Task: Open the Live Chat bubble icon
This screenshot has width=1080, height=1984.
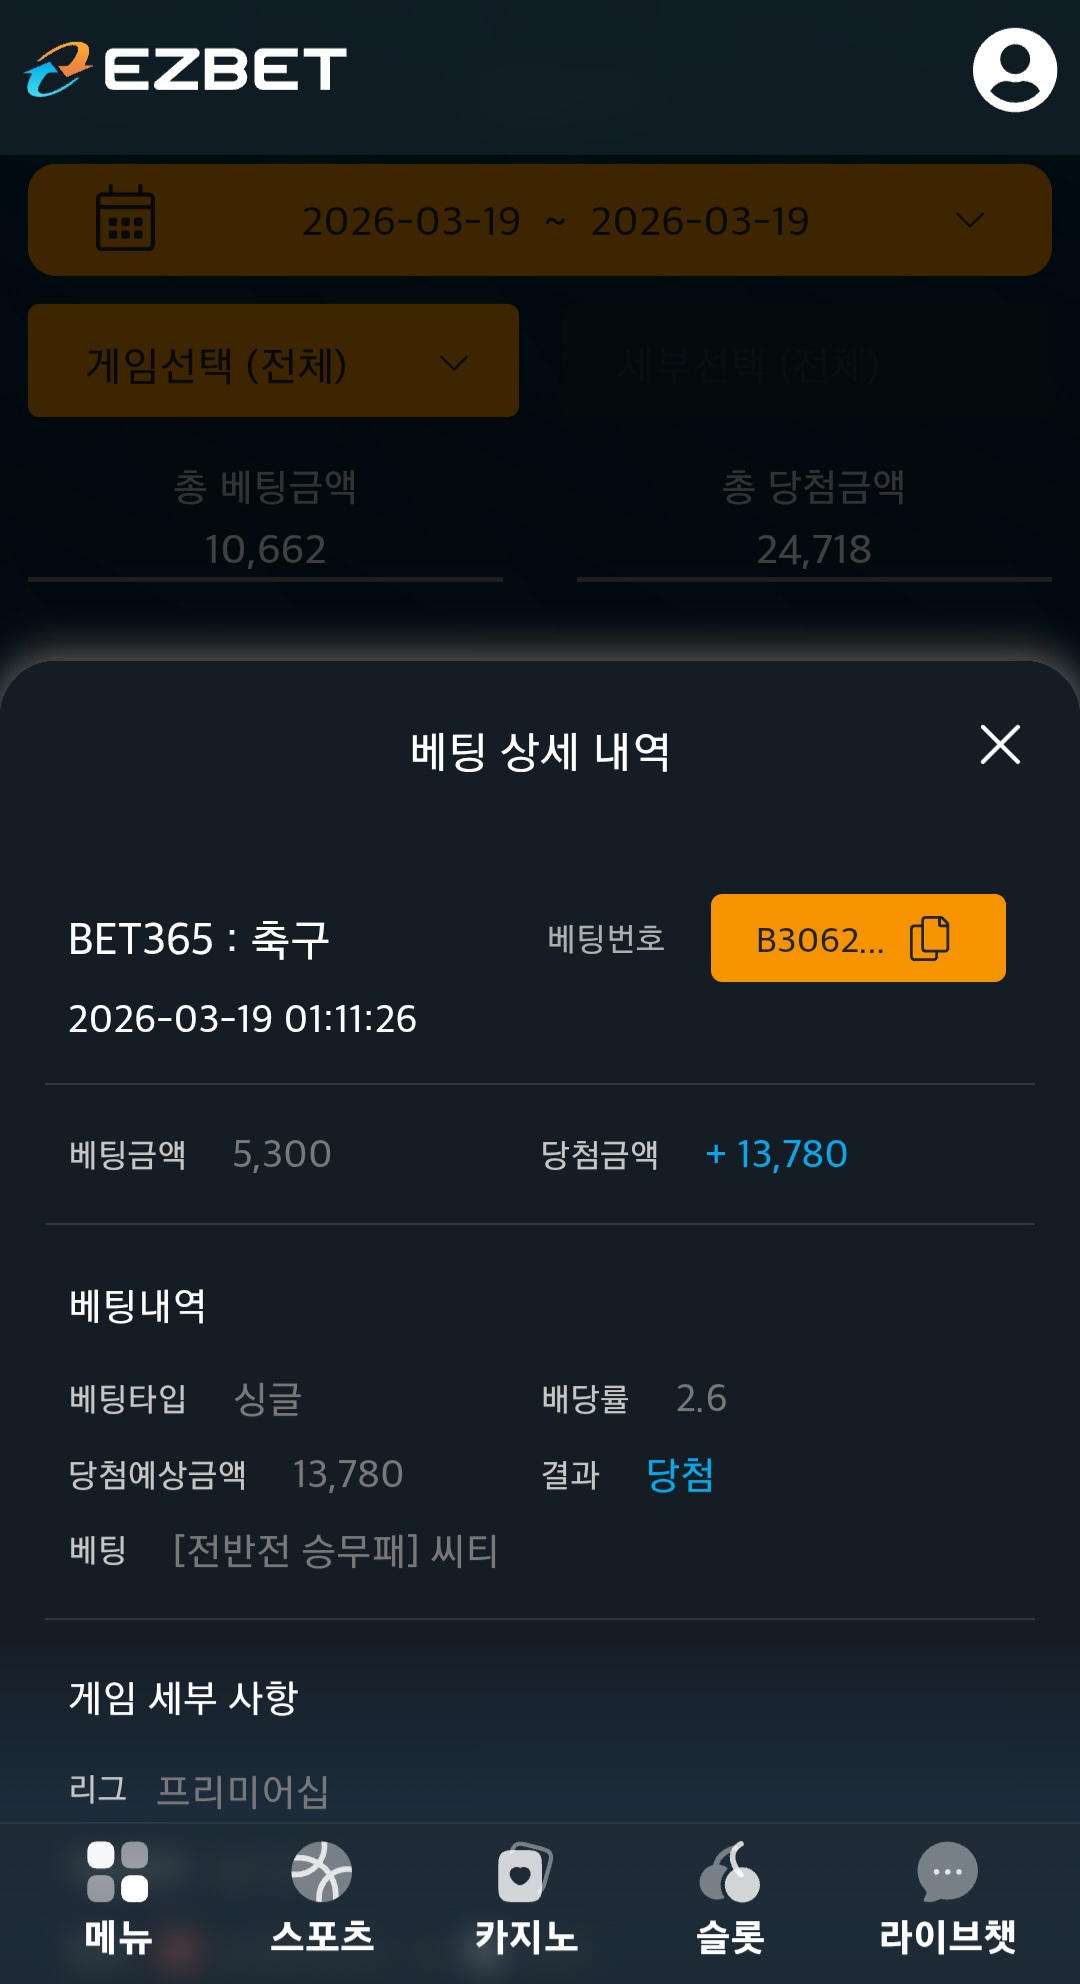Action: (947, 1871)
